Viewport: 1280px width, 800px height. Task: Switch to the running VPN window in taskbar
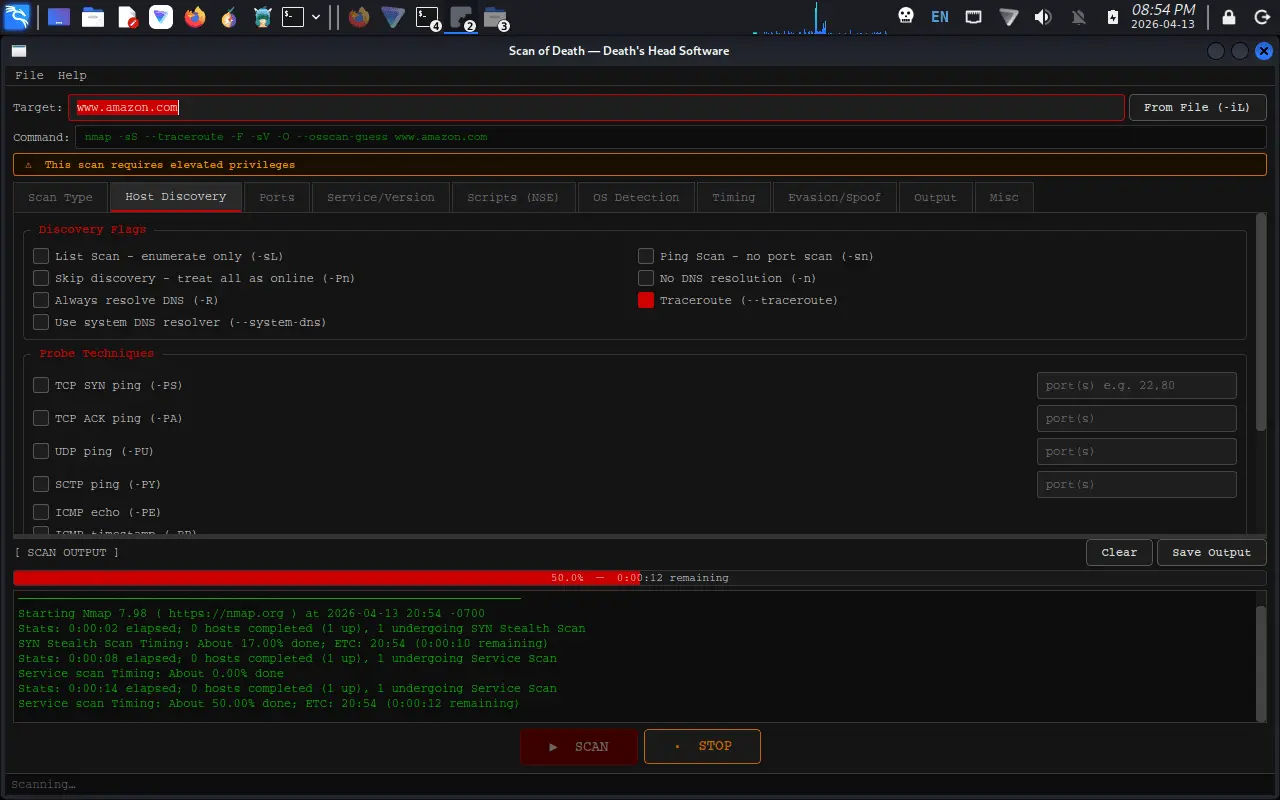394,16
